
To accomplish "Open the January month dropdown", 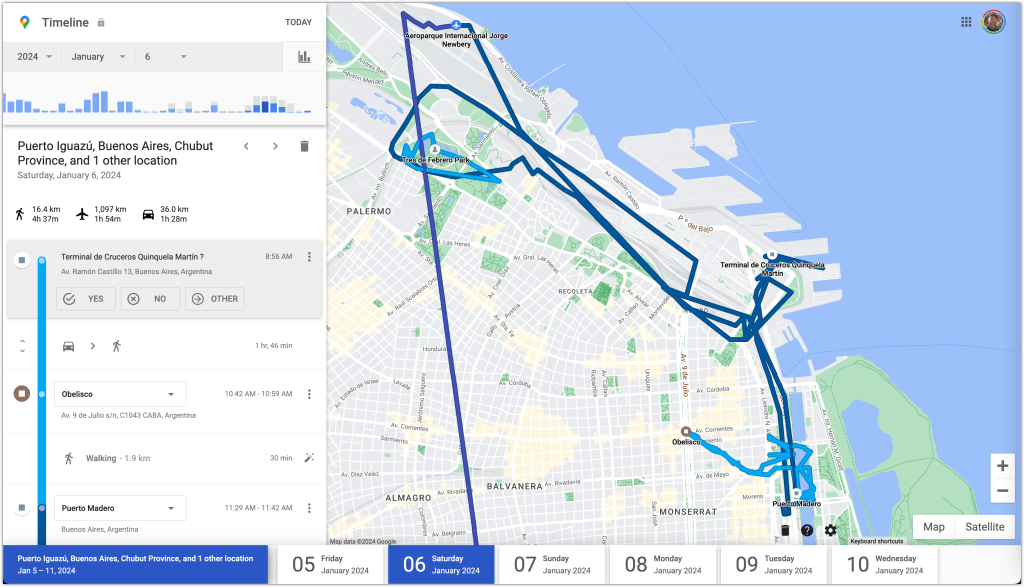I will click(98, 57).
